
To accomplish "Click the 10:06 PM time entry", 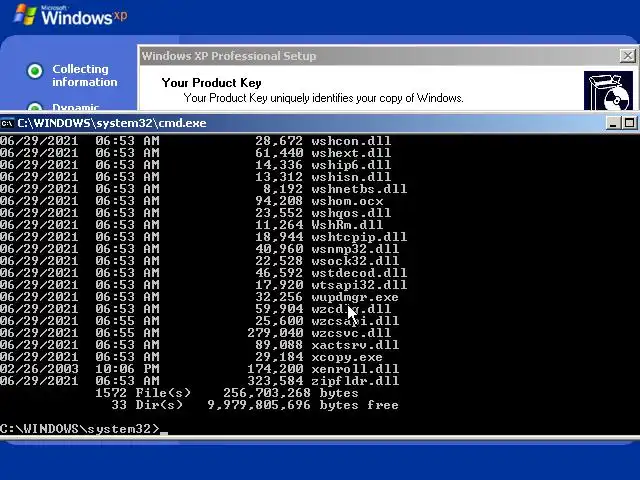I will (x=127, y=369).
